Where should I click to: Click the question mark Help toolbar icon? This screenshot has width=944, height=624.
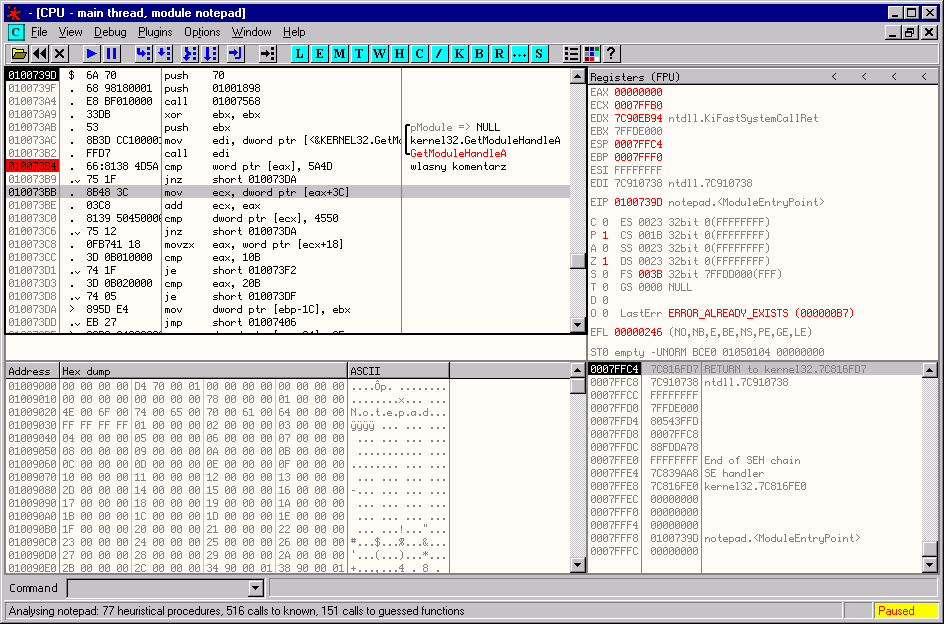611,54
